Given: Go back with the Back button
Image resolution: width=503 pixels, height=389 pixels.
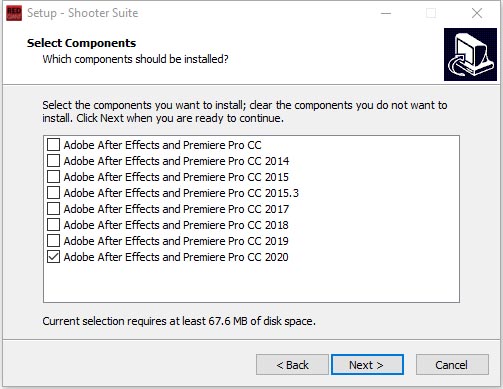Looking at the screenshot, I should point(292,365).
